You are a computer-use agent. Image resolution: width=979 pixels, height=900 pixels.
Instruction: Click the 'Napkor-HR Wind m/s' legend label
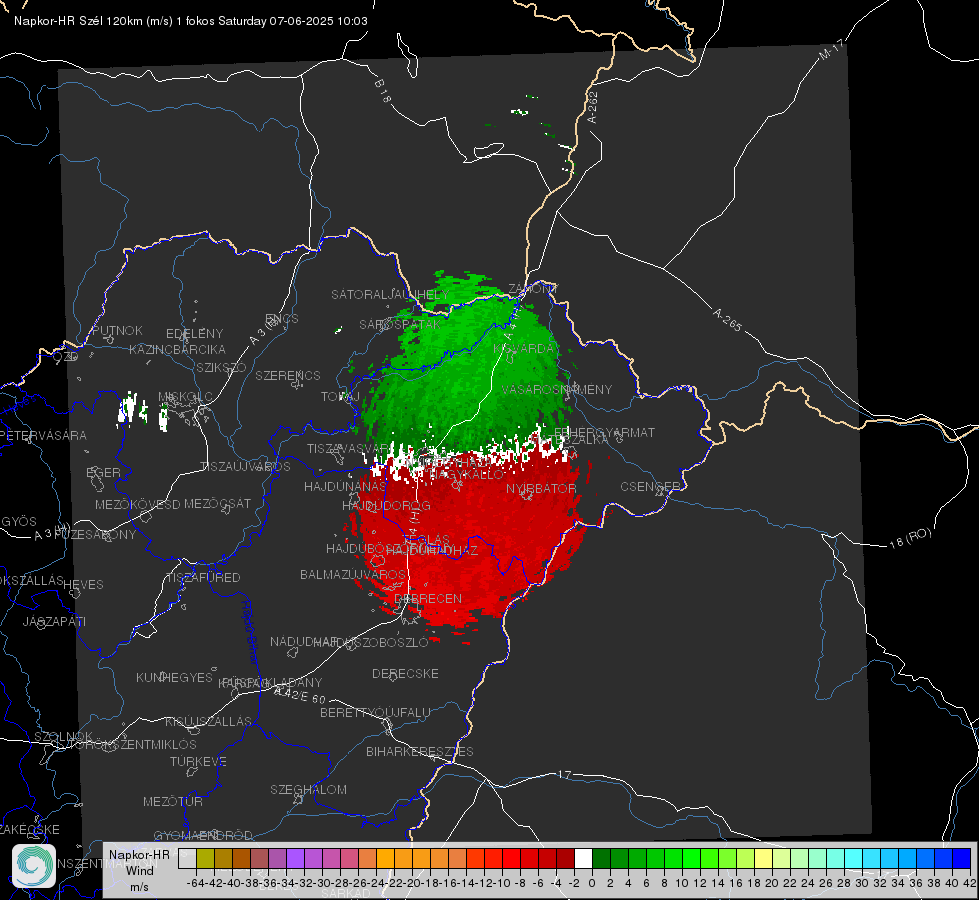tap(139, 870)
